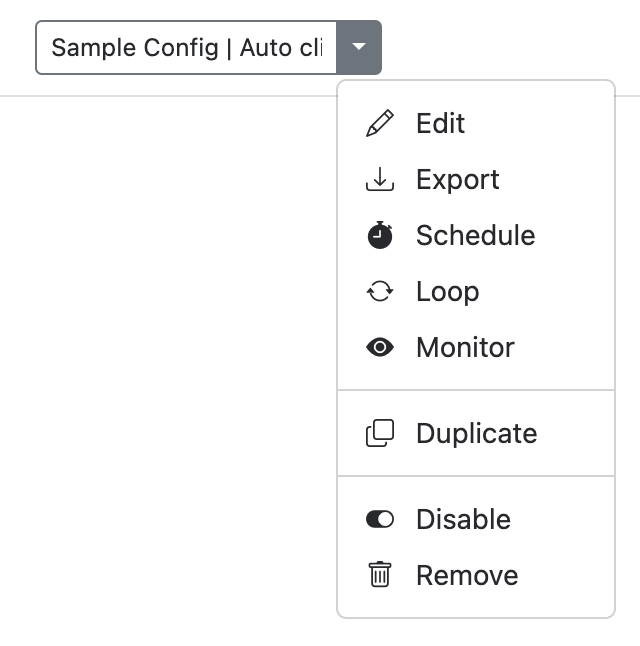Viewport: 640px width, 646px height.
Task: Click the overlapping squares Duplicate icon
Action: [380, 434]
